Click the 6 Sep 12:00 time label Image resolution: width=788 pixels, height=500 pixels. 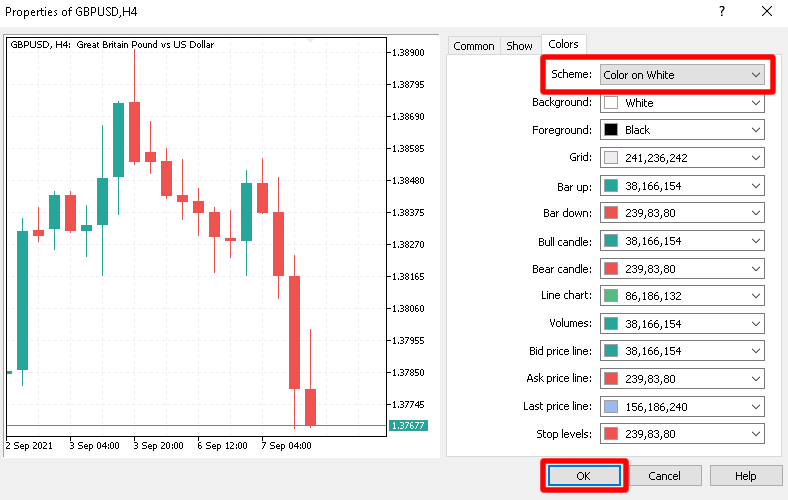223,445
